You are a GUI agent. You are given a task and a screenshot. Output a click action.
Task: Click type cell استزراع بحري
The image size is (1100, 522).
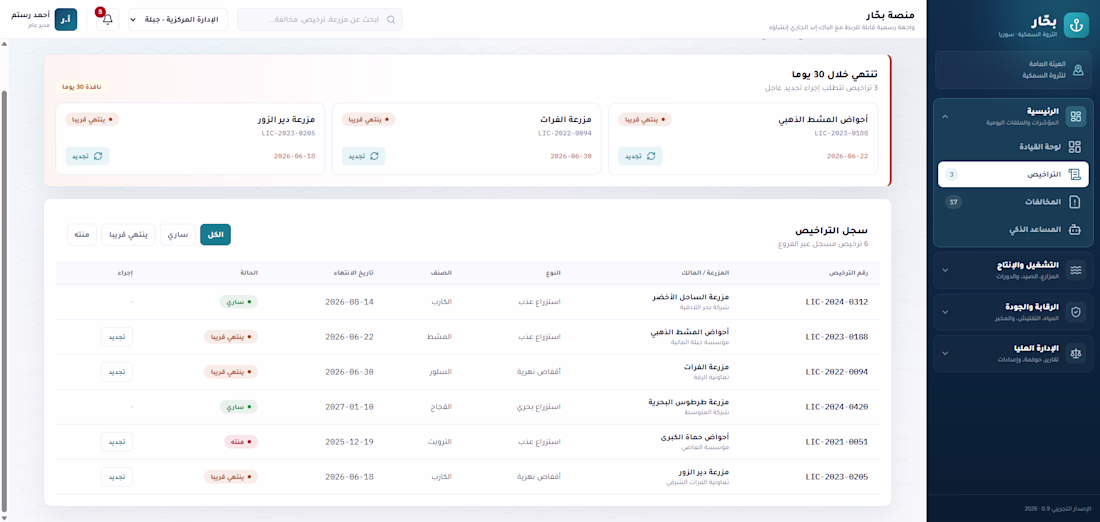click(x=541, y=407)
